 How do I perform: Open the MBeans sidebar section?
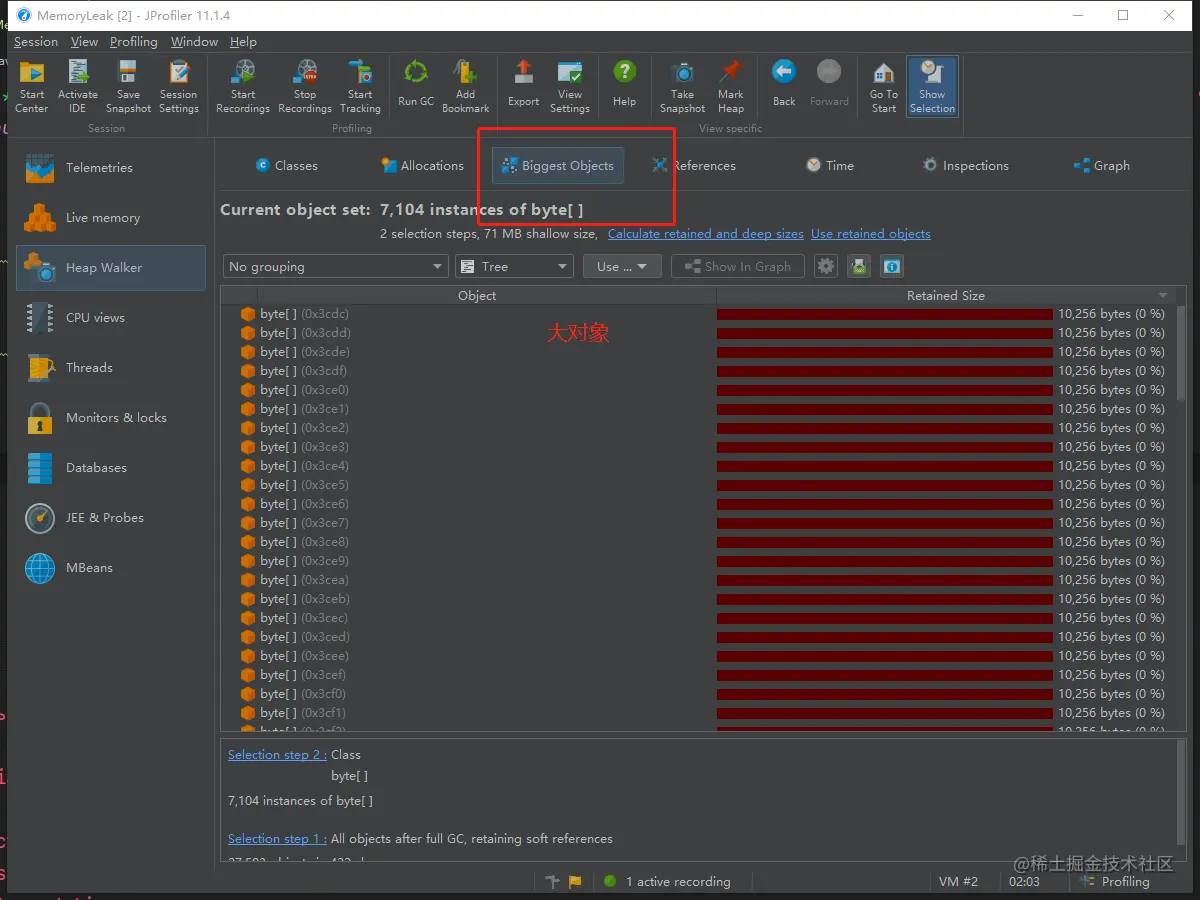(110, 568)
